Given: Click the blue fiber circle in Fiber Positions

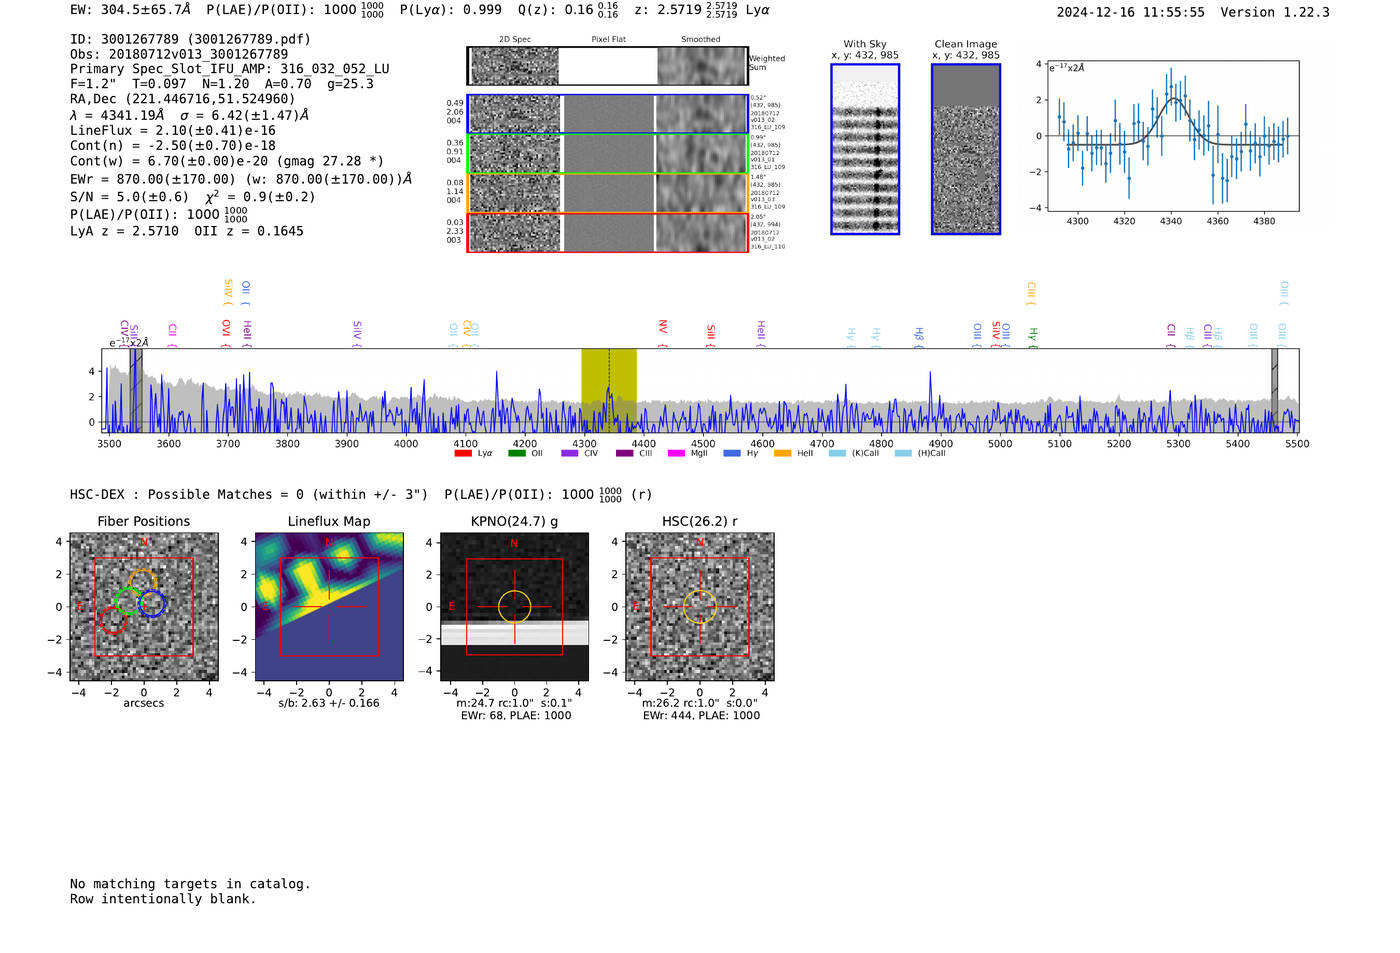Looking at the screenshot, I should [152, 604].
